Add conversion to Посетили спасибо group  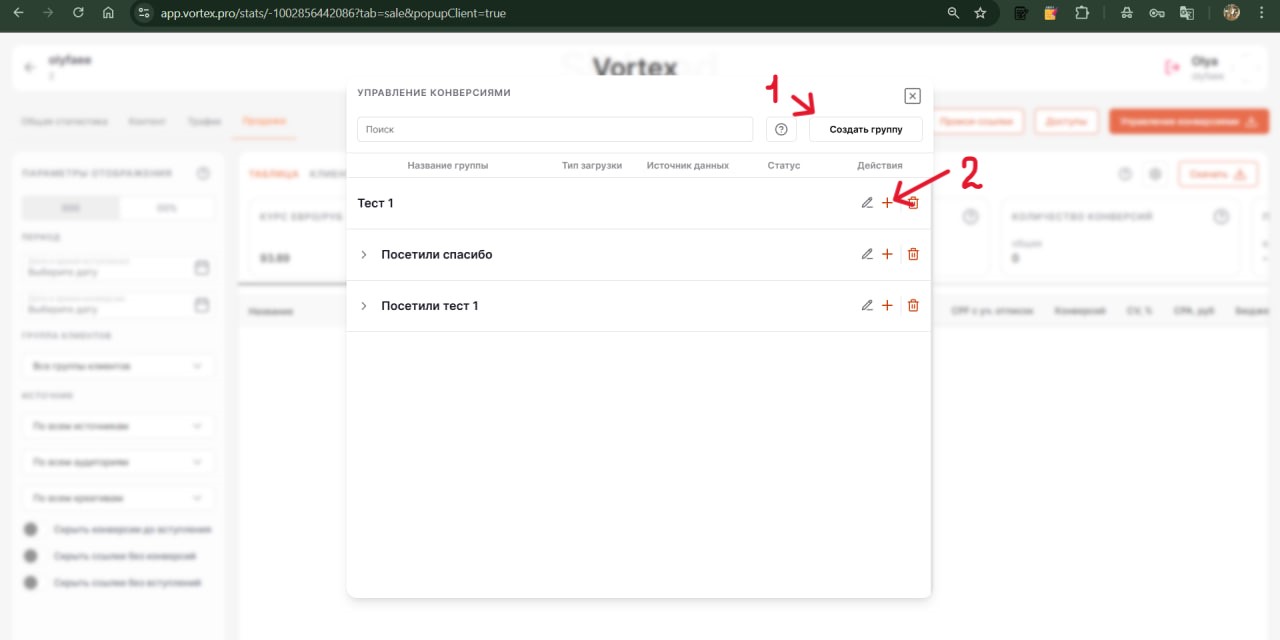(x=887, y=254)
